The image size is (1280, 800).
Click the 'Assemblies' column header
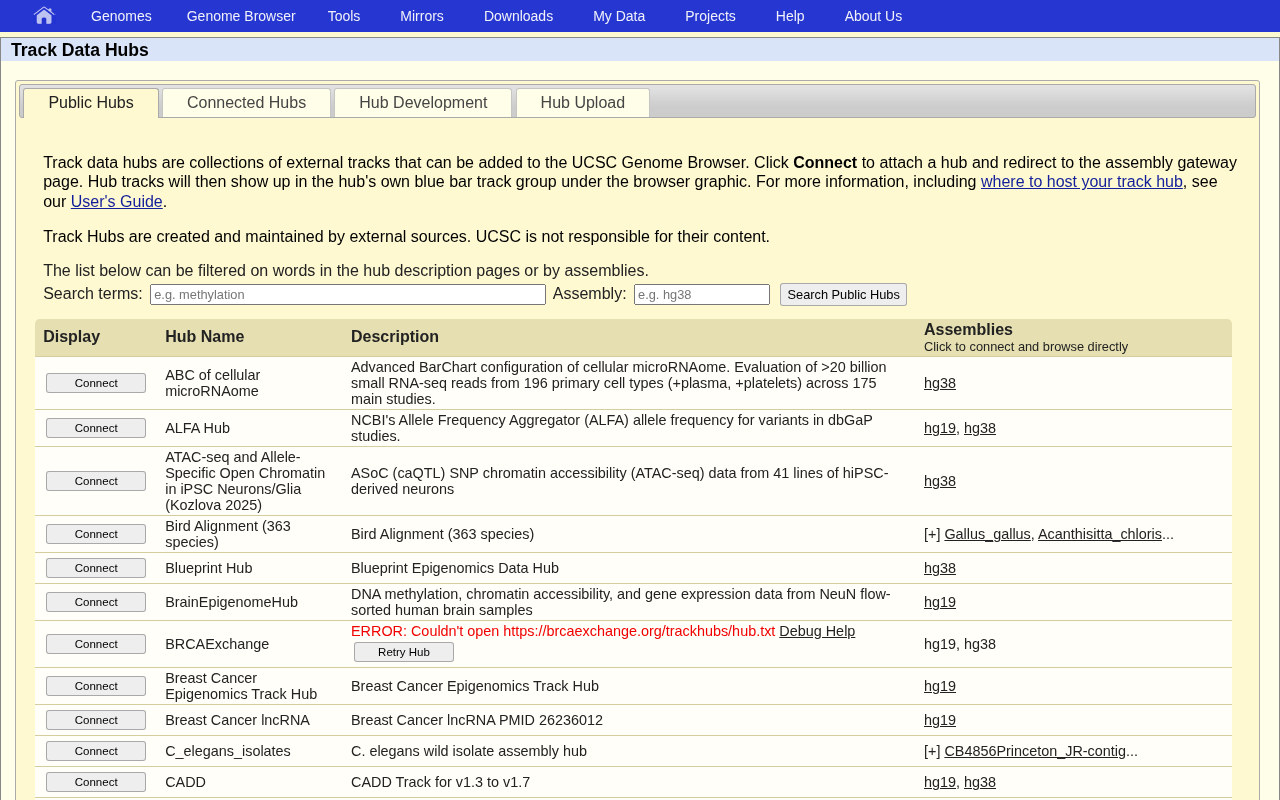coord(968,330)
